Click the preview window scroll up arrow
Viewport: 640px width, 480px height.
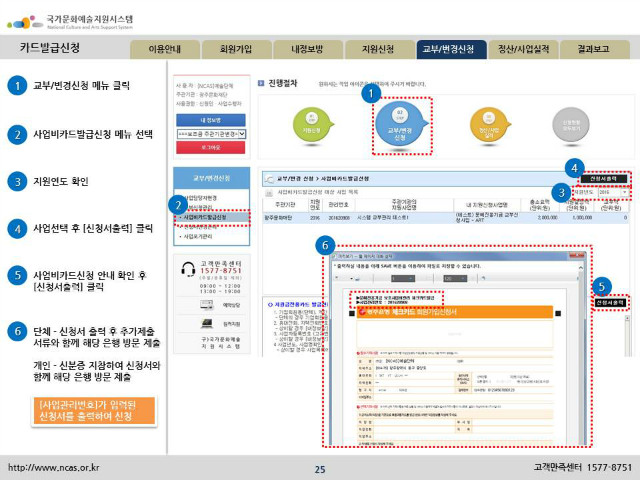[581, 268]
